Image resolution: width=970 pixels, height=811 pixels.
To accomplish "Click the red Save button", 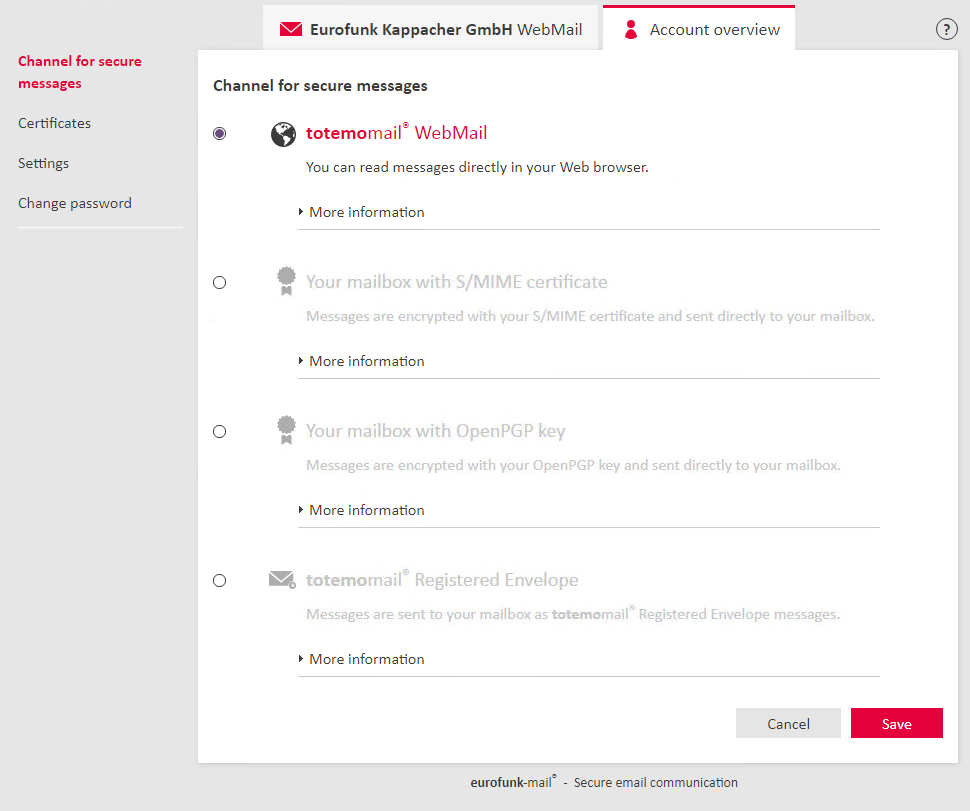I will click(896, 723).
